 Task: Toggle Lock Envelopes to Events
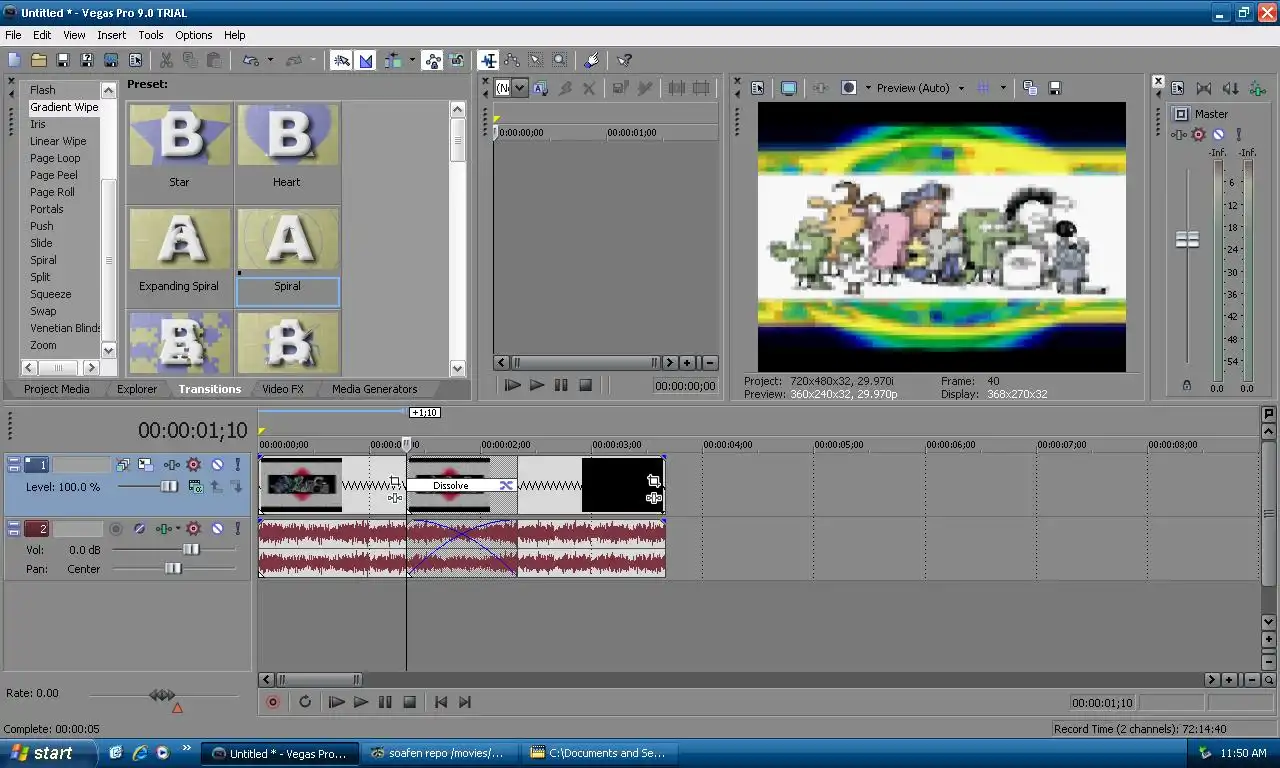(x=432, y=61)
